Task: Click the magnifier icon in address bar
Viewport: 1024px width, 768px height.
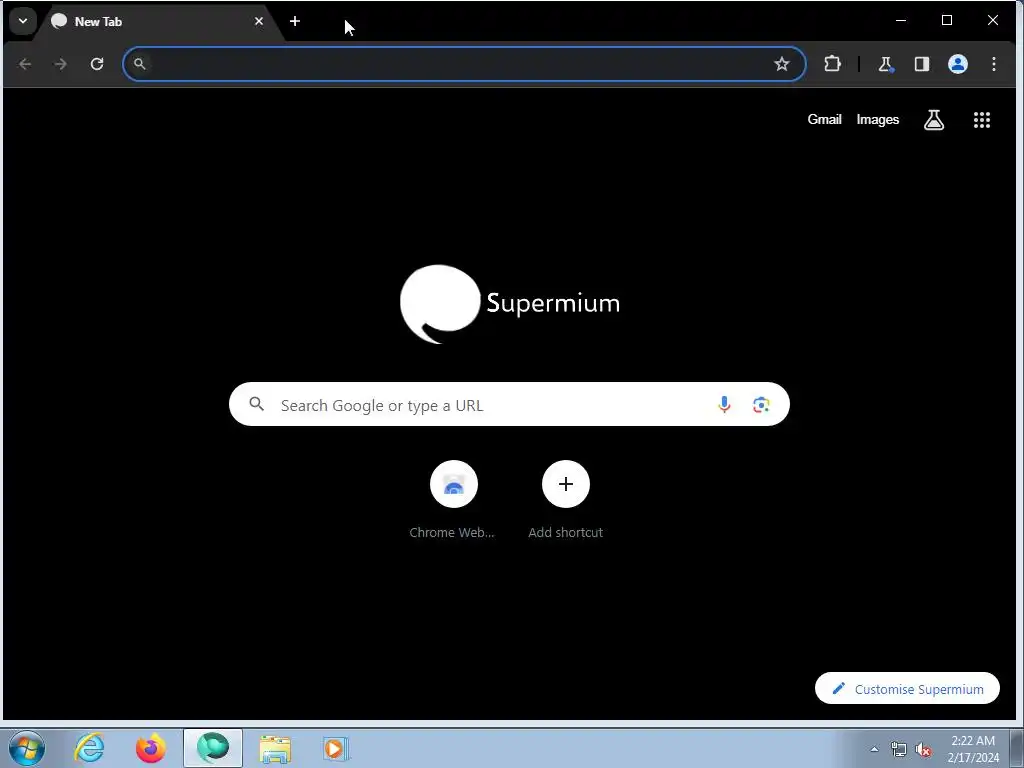Action: (139, 64)
